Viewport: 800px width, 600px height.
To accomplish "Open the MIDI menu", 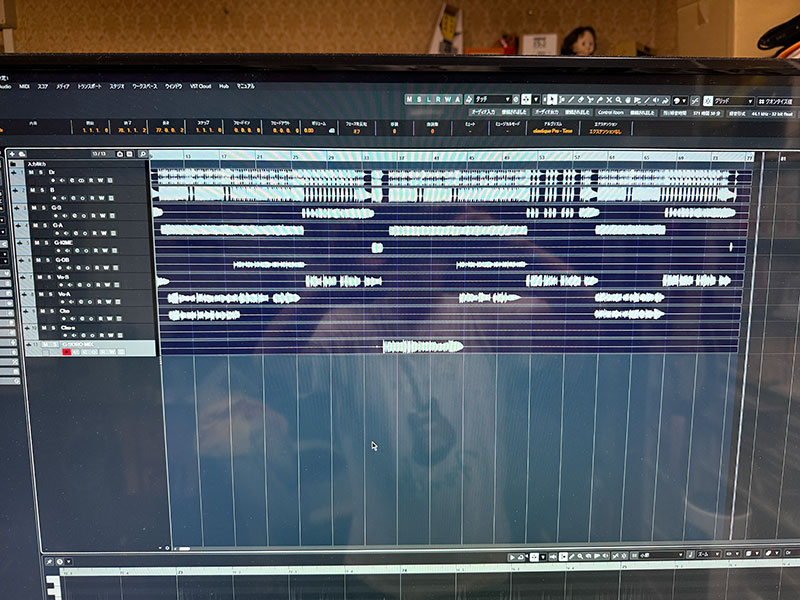I will 24,86.
